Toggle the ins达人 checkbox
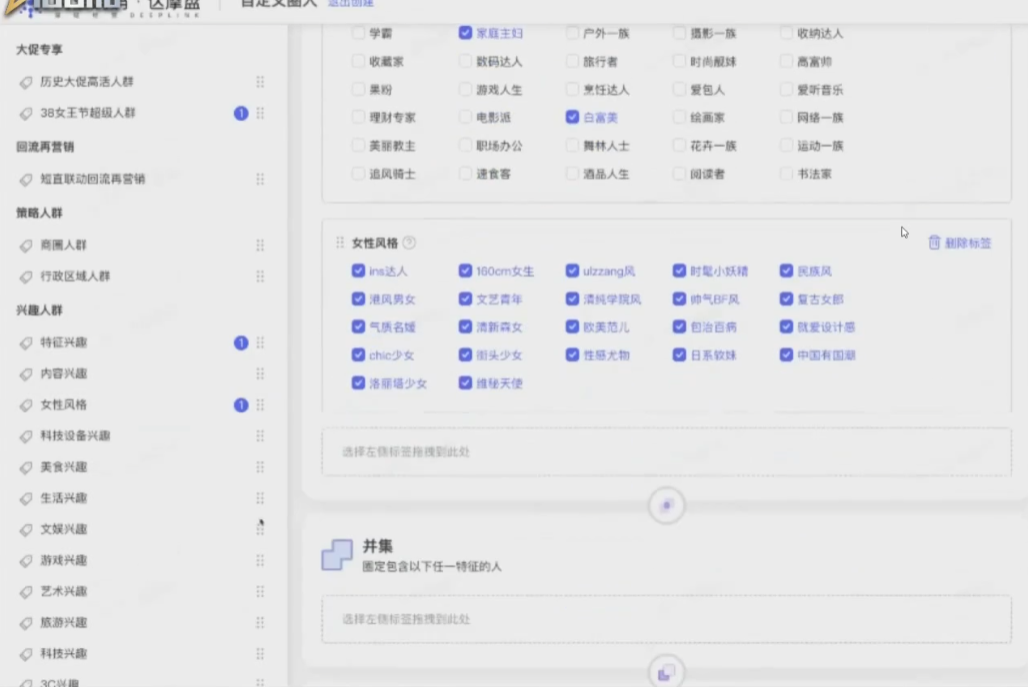This screenshot has width=1028, height=687. click(x=358, y=271)
